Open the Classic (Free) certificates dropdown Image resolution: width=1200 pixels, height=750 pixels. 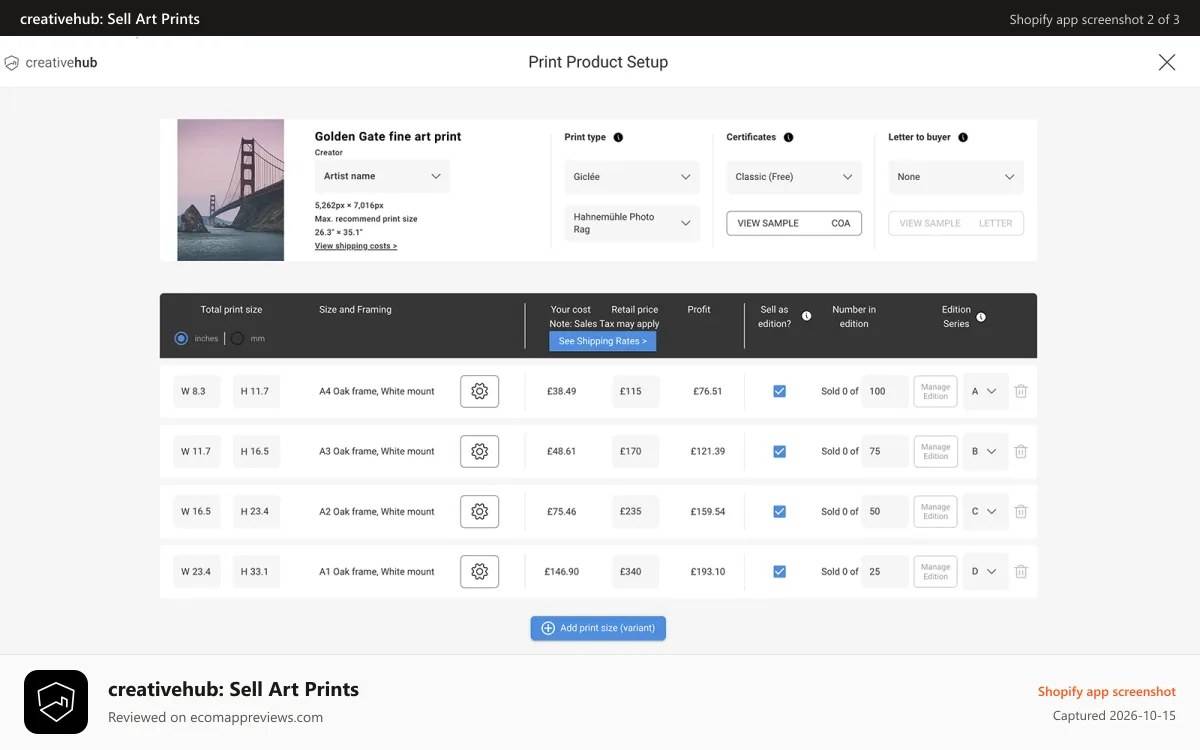pos(794,177)
